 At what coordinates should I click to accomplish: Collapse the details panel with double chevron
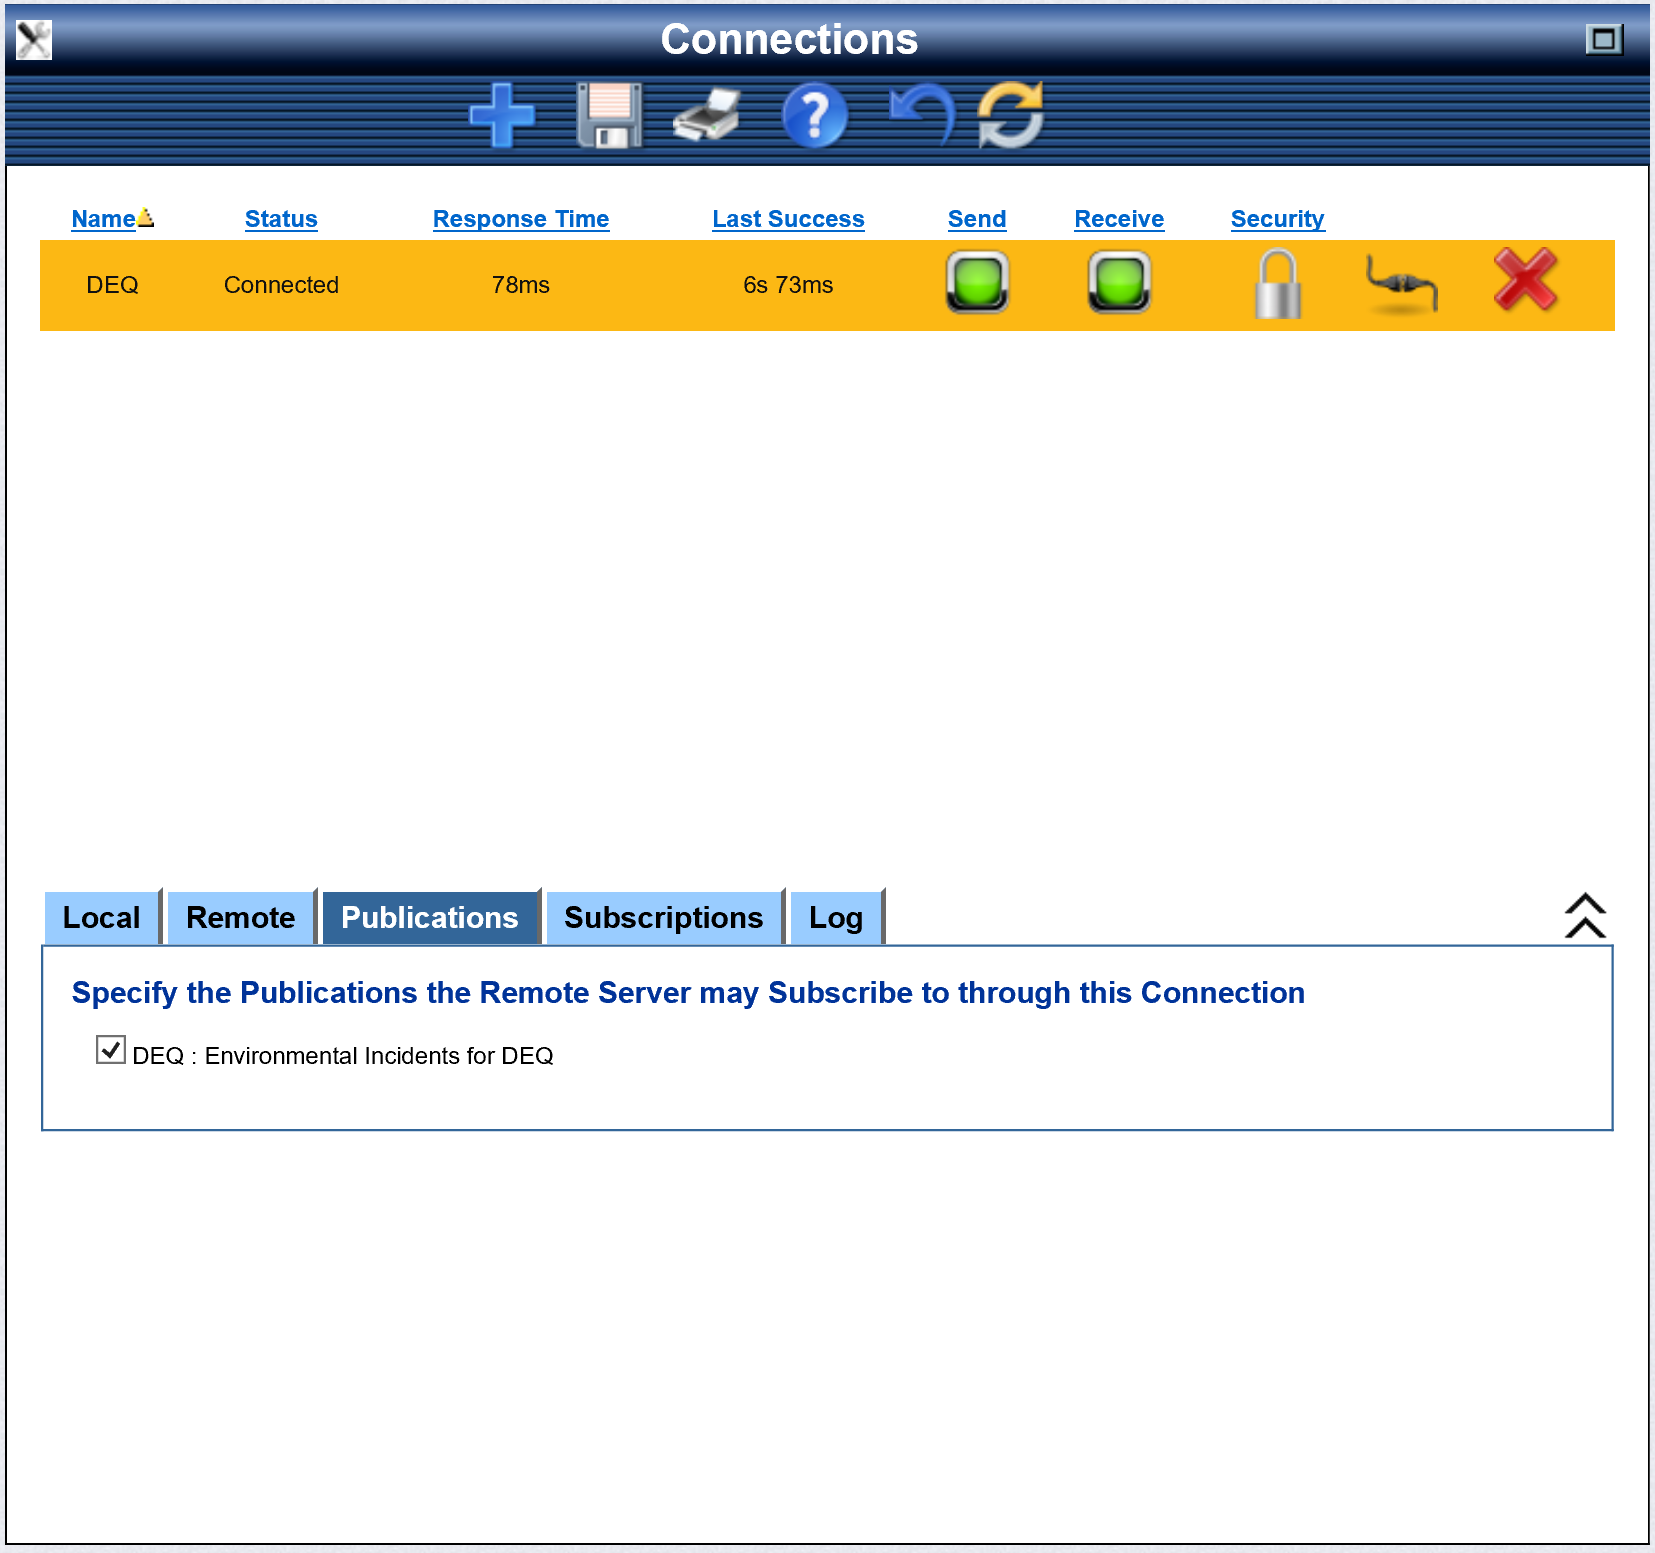tap(1585, 916)
